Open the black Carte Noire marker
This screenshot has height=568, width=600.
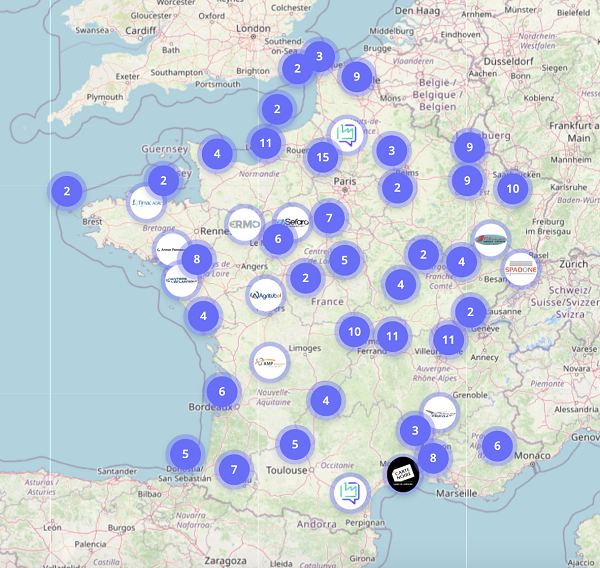404,472
